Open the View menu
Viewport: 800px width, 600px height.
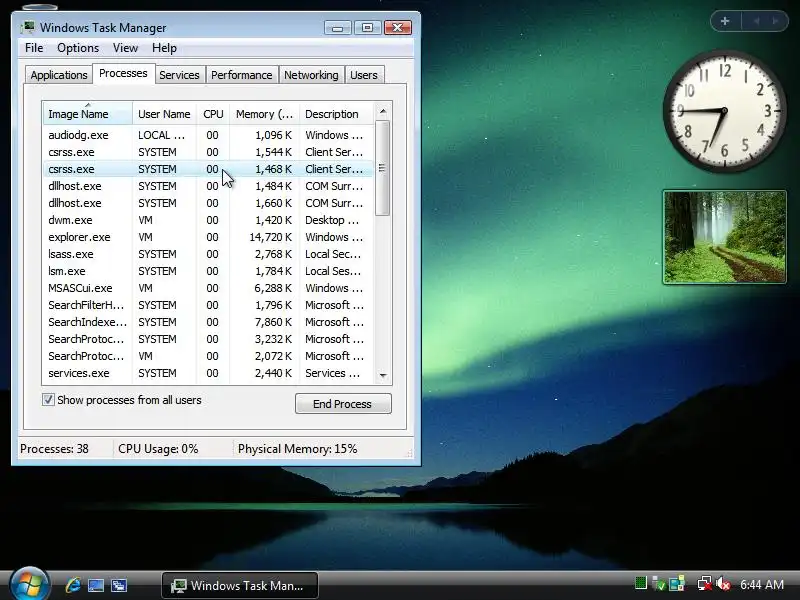tap(125, 48)
